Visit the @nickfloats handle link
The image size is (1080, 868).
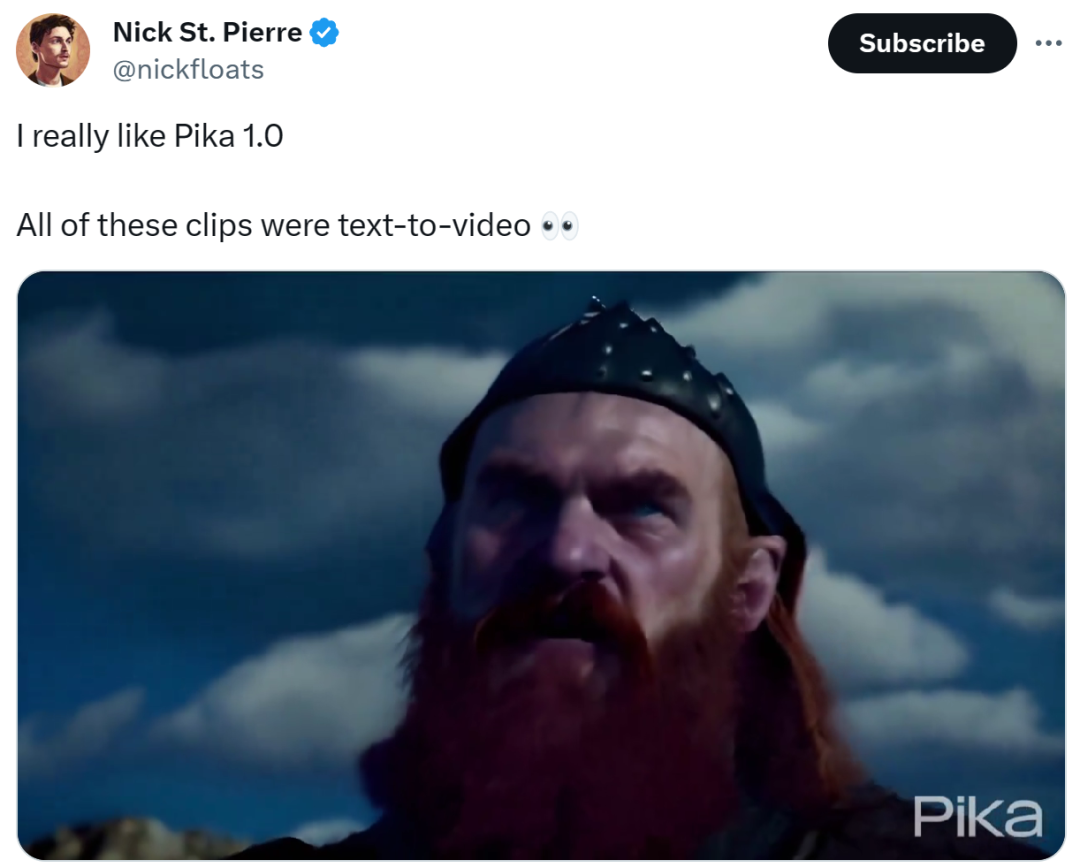[x=188, y=70]
